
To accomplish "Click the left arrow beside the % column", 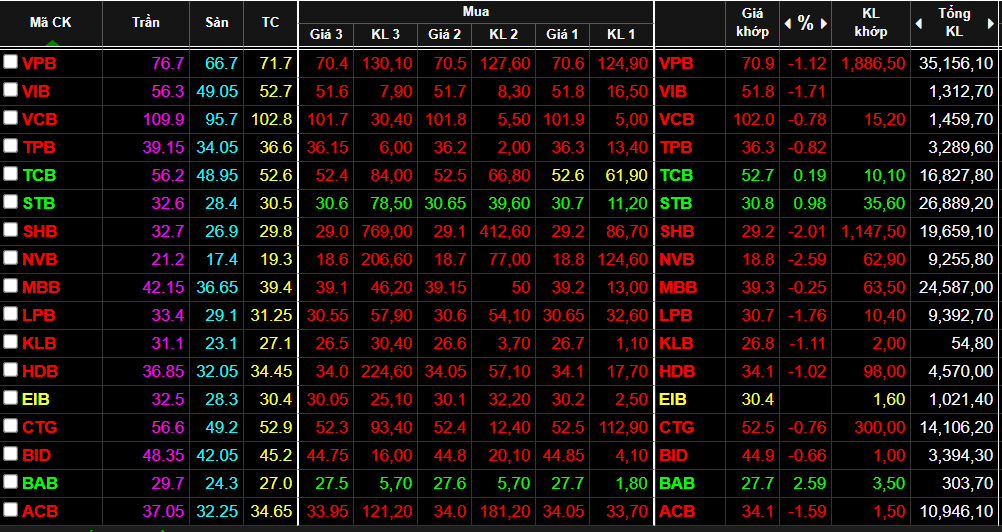I will pos(787,23).
